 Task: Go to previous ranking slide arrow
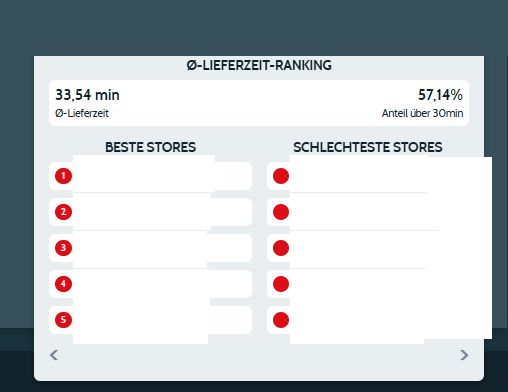click(x=54, y=355)
